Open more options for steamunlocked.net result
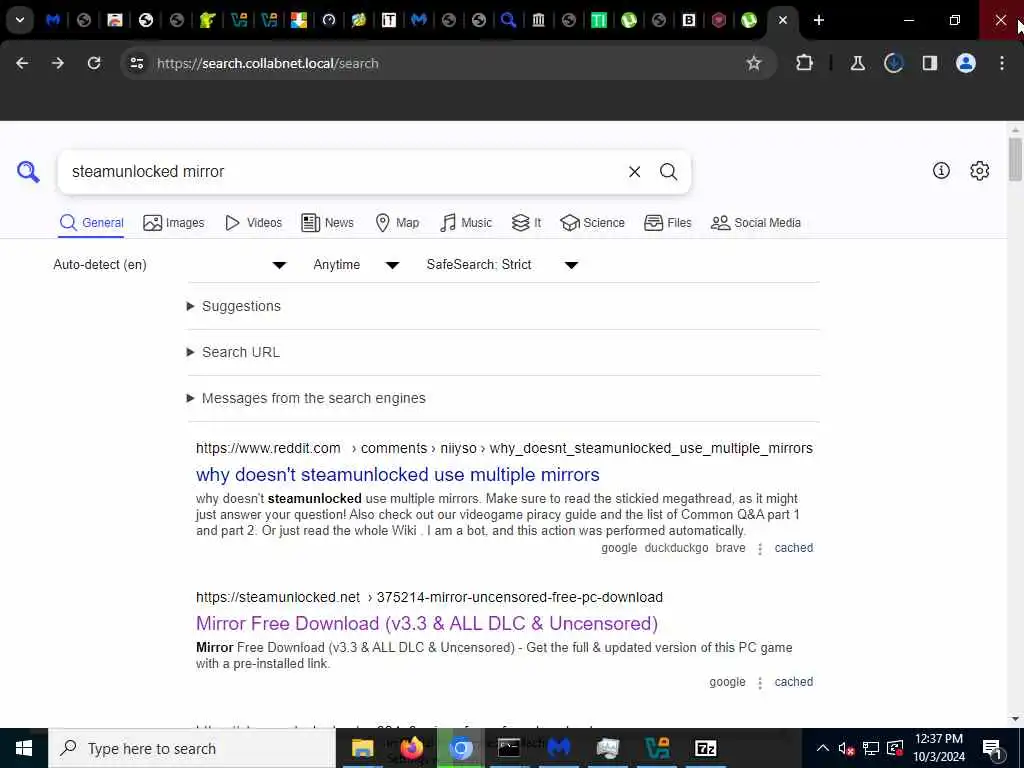 (760, 682)
